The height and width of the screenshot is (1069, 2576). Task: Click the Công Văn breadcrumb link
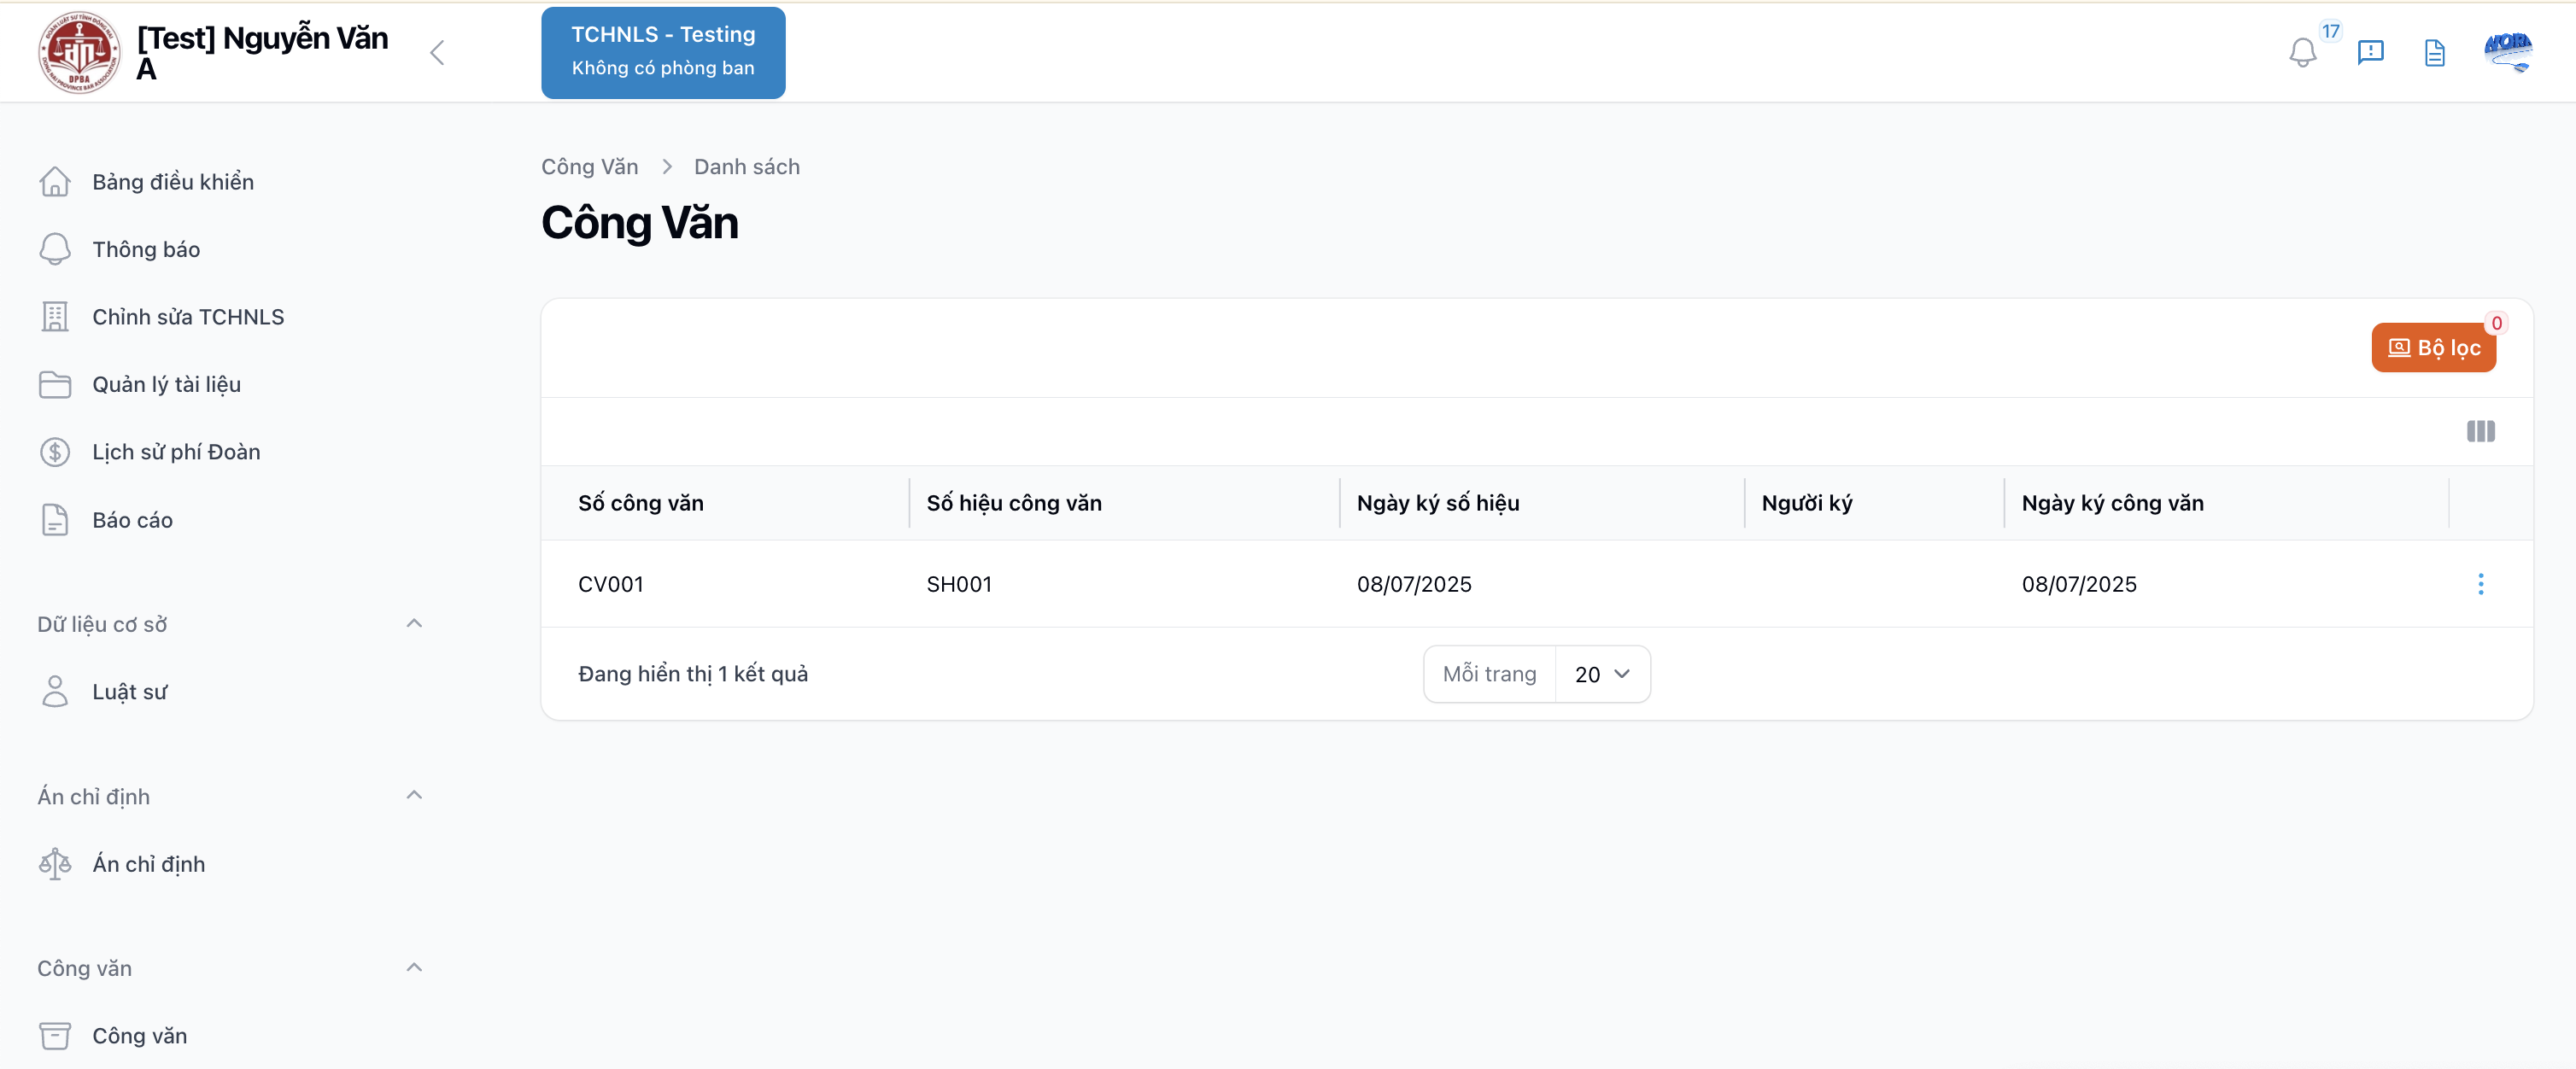coord(589,167)
